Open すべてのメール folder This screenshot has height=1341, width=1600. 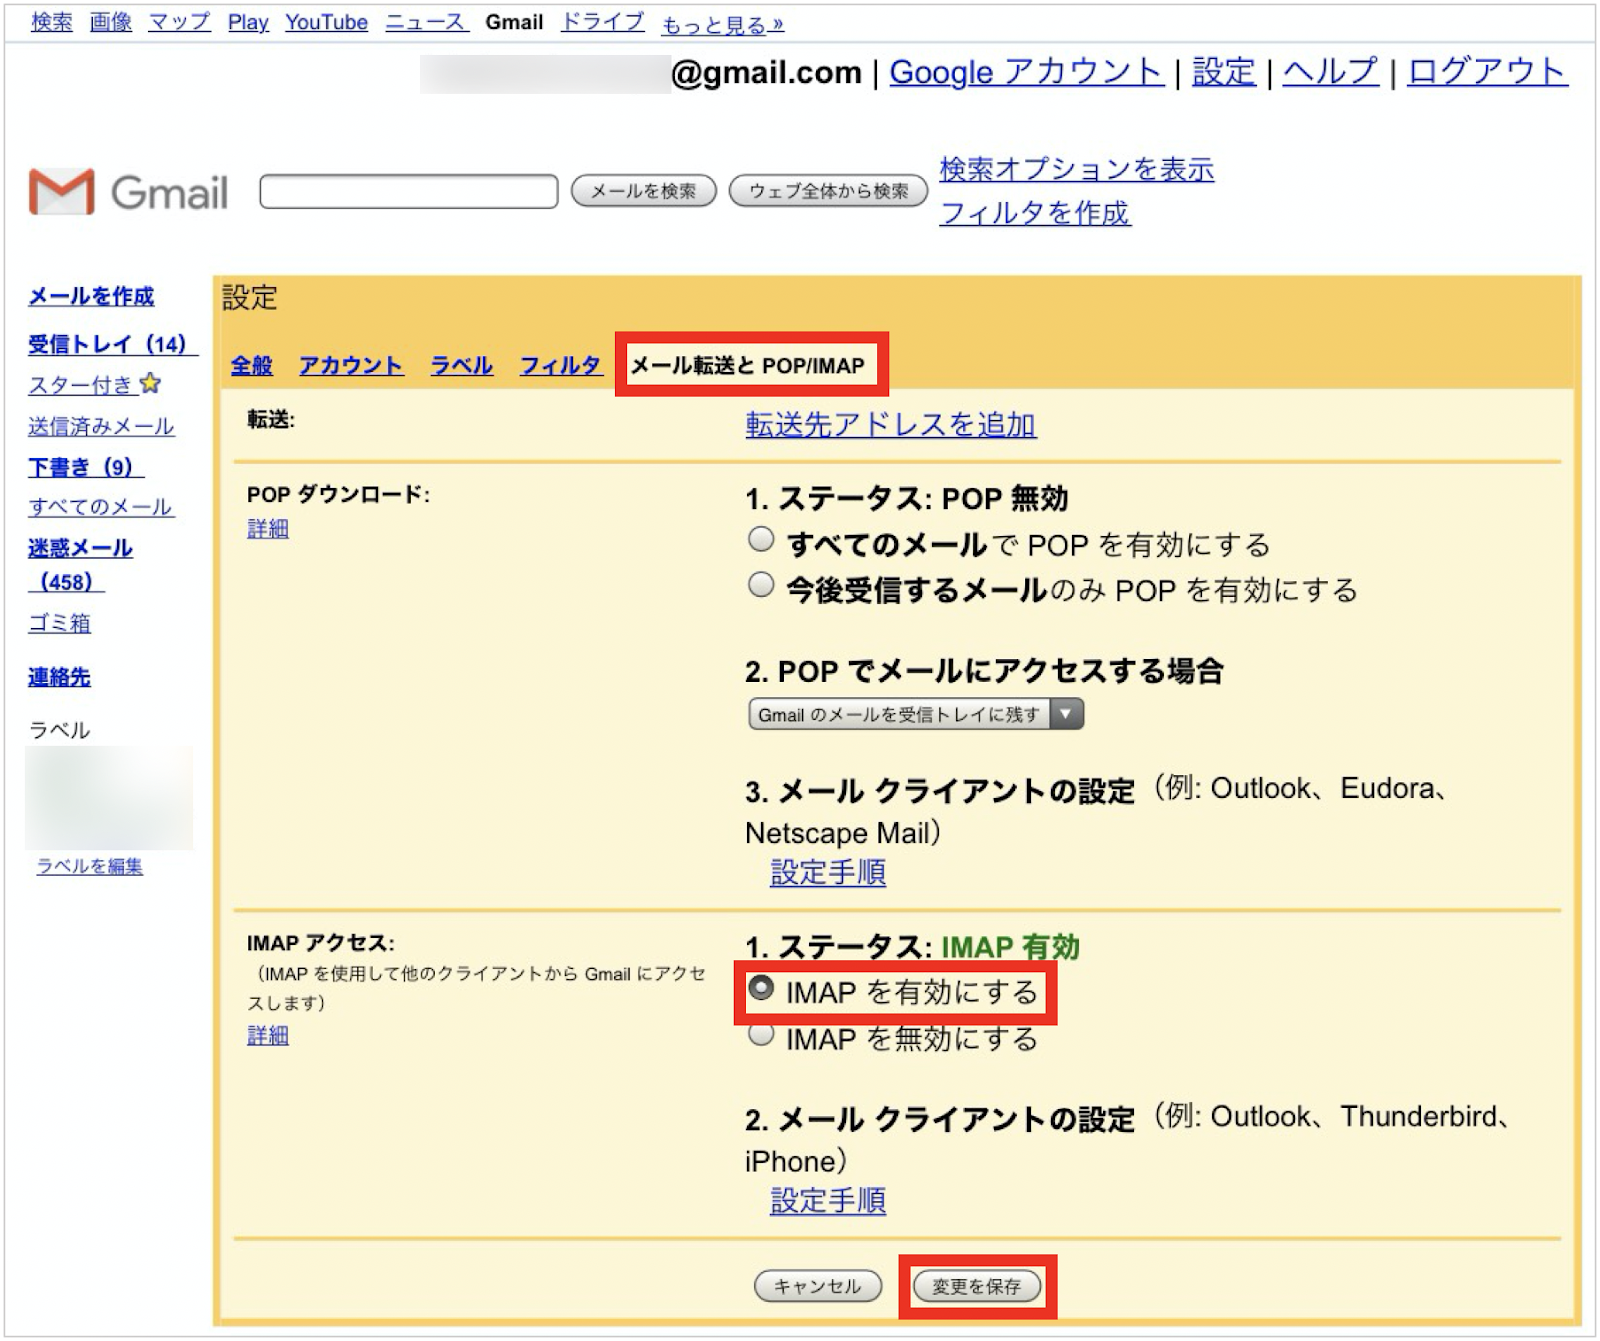point(100,507)
